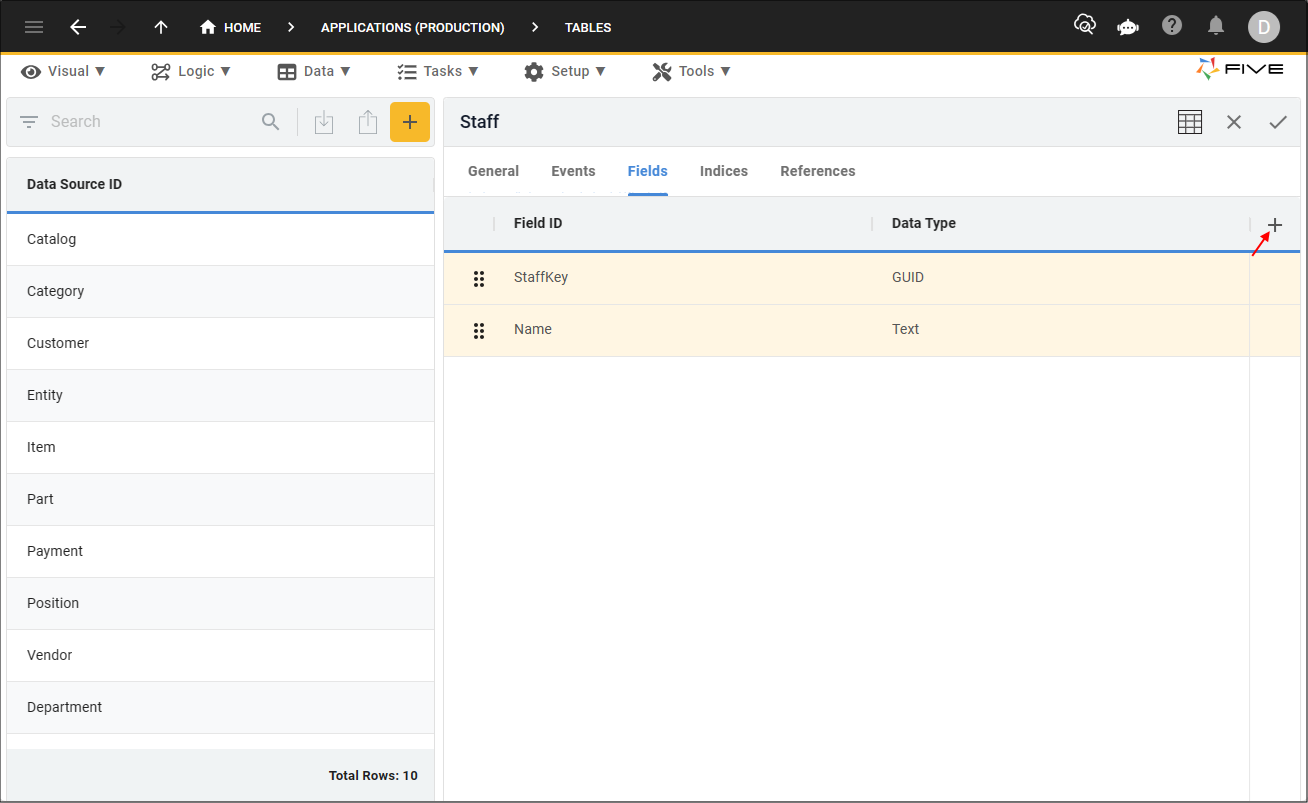Expand the Logic menu
This screenshot has width=1308, height=803.
(191, 71)
